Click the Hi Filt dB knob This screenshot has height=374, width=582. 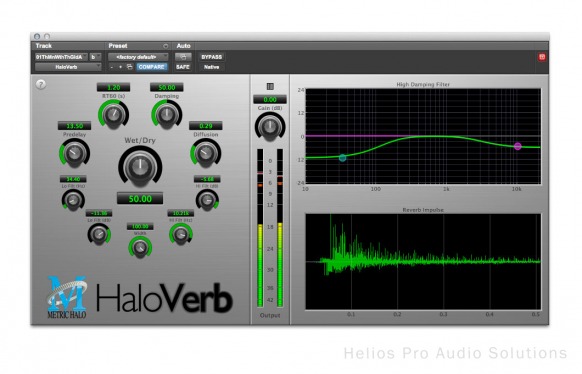coord(207,200)
